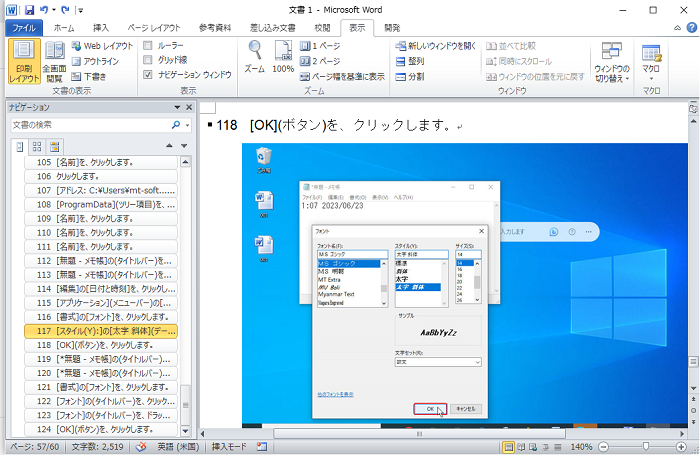Open the navigation pane options dropdown arrow
Screen dimensions: 700x455
tap(177, 107)
